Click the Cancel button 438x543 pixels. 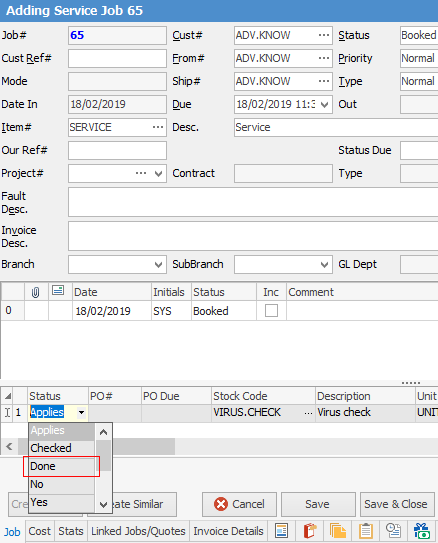(240, 504)
